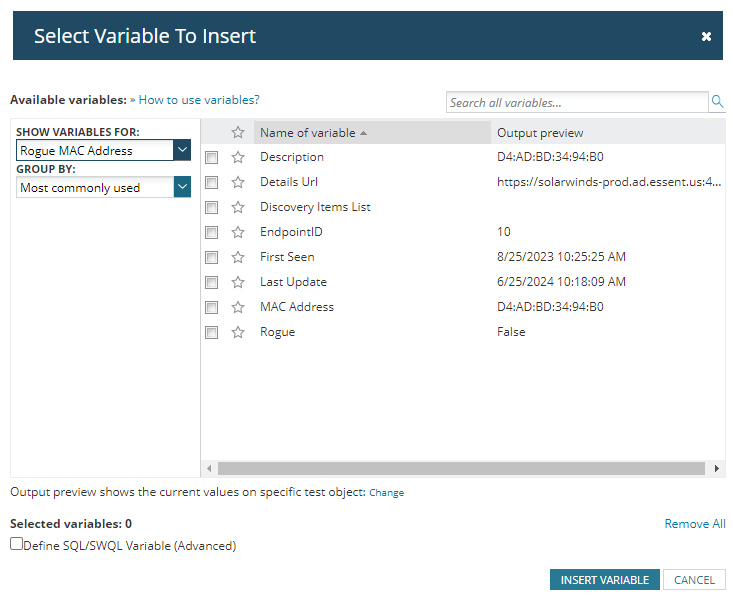Viewport: 733px width, 600px height.
Task: Click the 6/25/2024 10:18:09 AM value
Action: coord(561,282)
